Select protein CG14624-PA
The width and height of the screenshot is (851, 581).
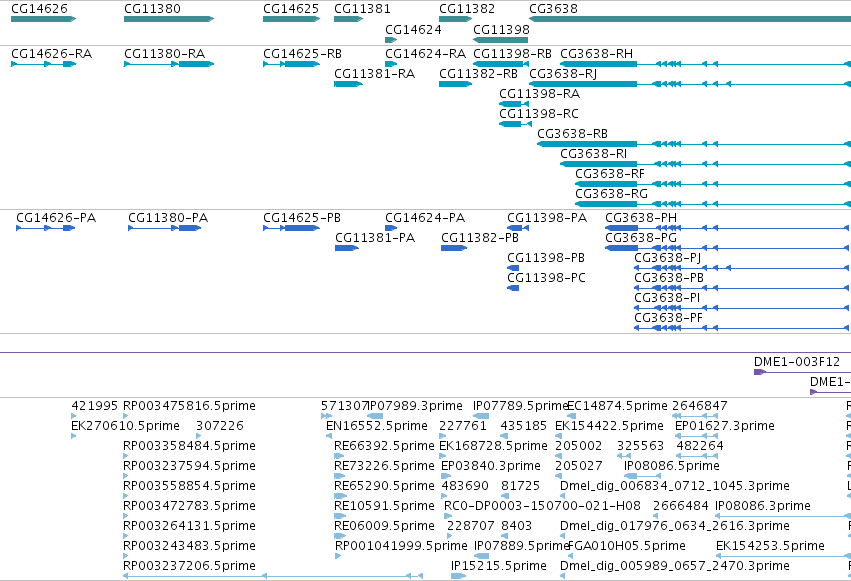(x=391, y=228)
